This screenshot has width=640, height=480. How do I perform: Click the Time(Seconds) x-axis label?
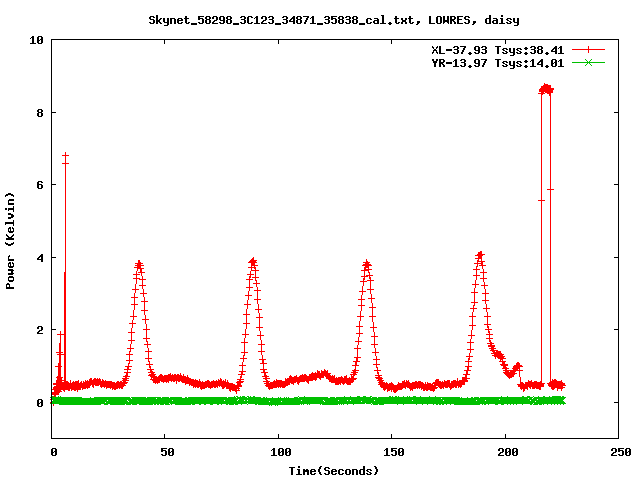click(x=333, y=471)
